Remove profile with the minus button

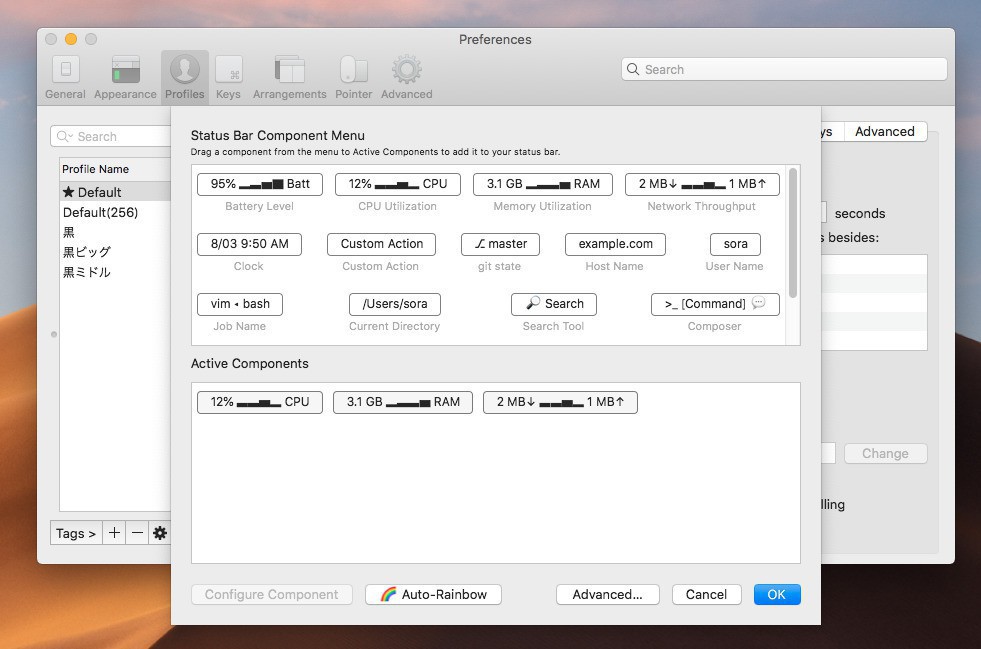[137, 533]
